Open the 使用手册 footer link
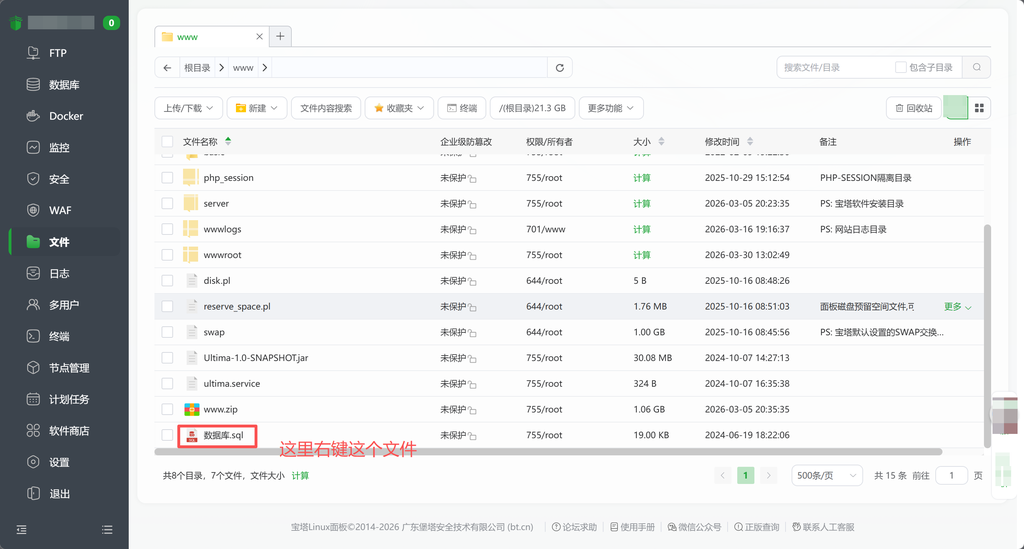The width and height of the screenshot is (1024, 549). (x=632, y=527)
